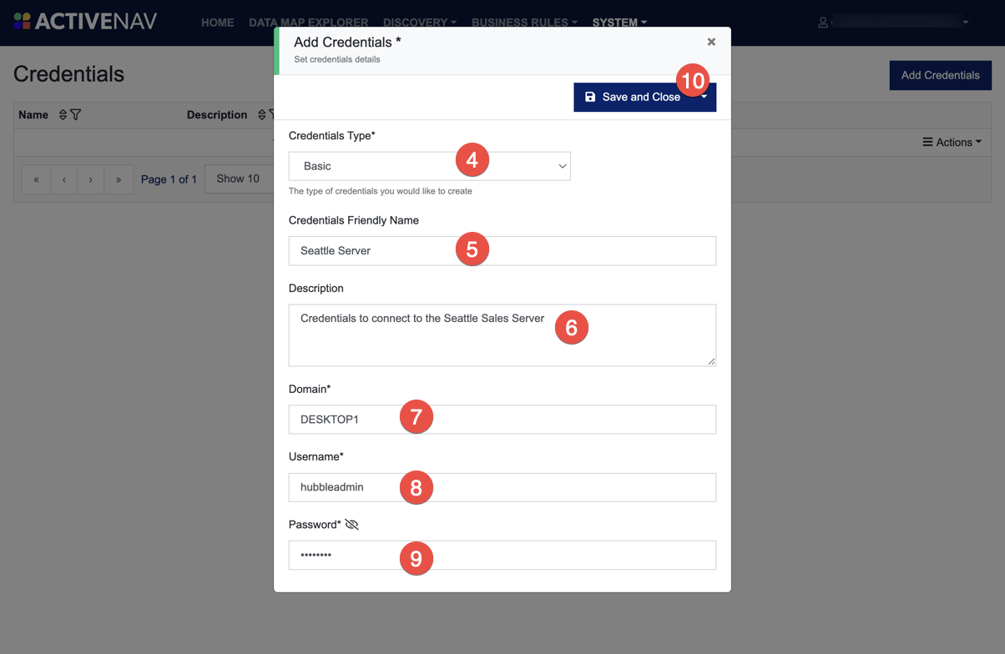Expand the Save and Close dropdown caret
Viewport: 1005px width, 654px height.
704,97
